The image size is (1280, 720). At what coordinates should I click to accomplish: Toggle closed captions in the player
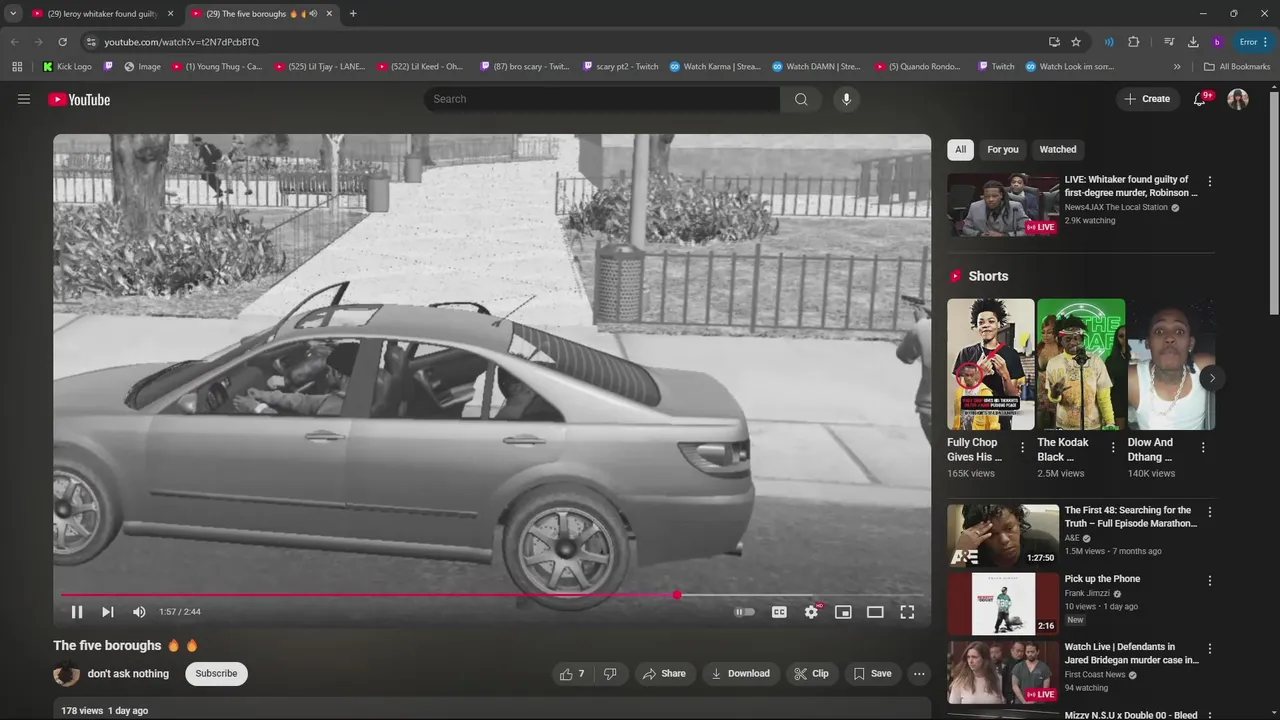(779, 612)
